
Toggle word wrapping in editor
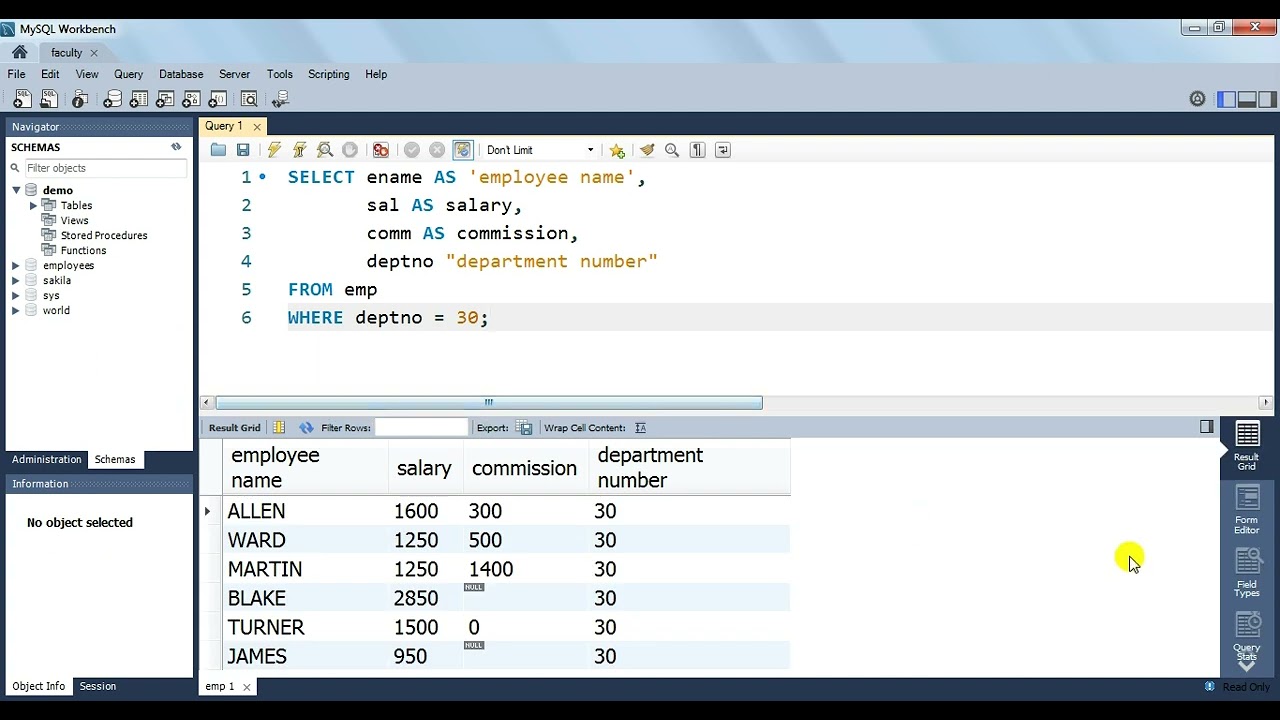[x=723, y=150]
